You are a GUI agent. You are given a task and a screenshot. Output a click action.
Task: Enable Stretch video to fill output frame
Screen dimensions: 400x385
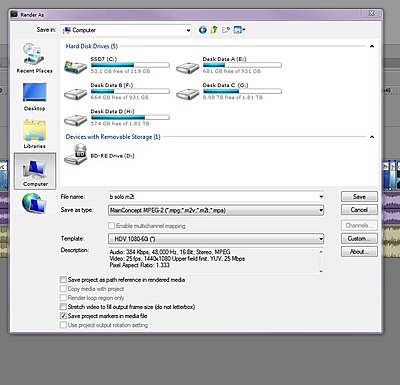click(x=63, y=307)
